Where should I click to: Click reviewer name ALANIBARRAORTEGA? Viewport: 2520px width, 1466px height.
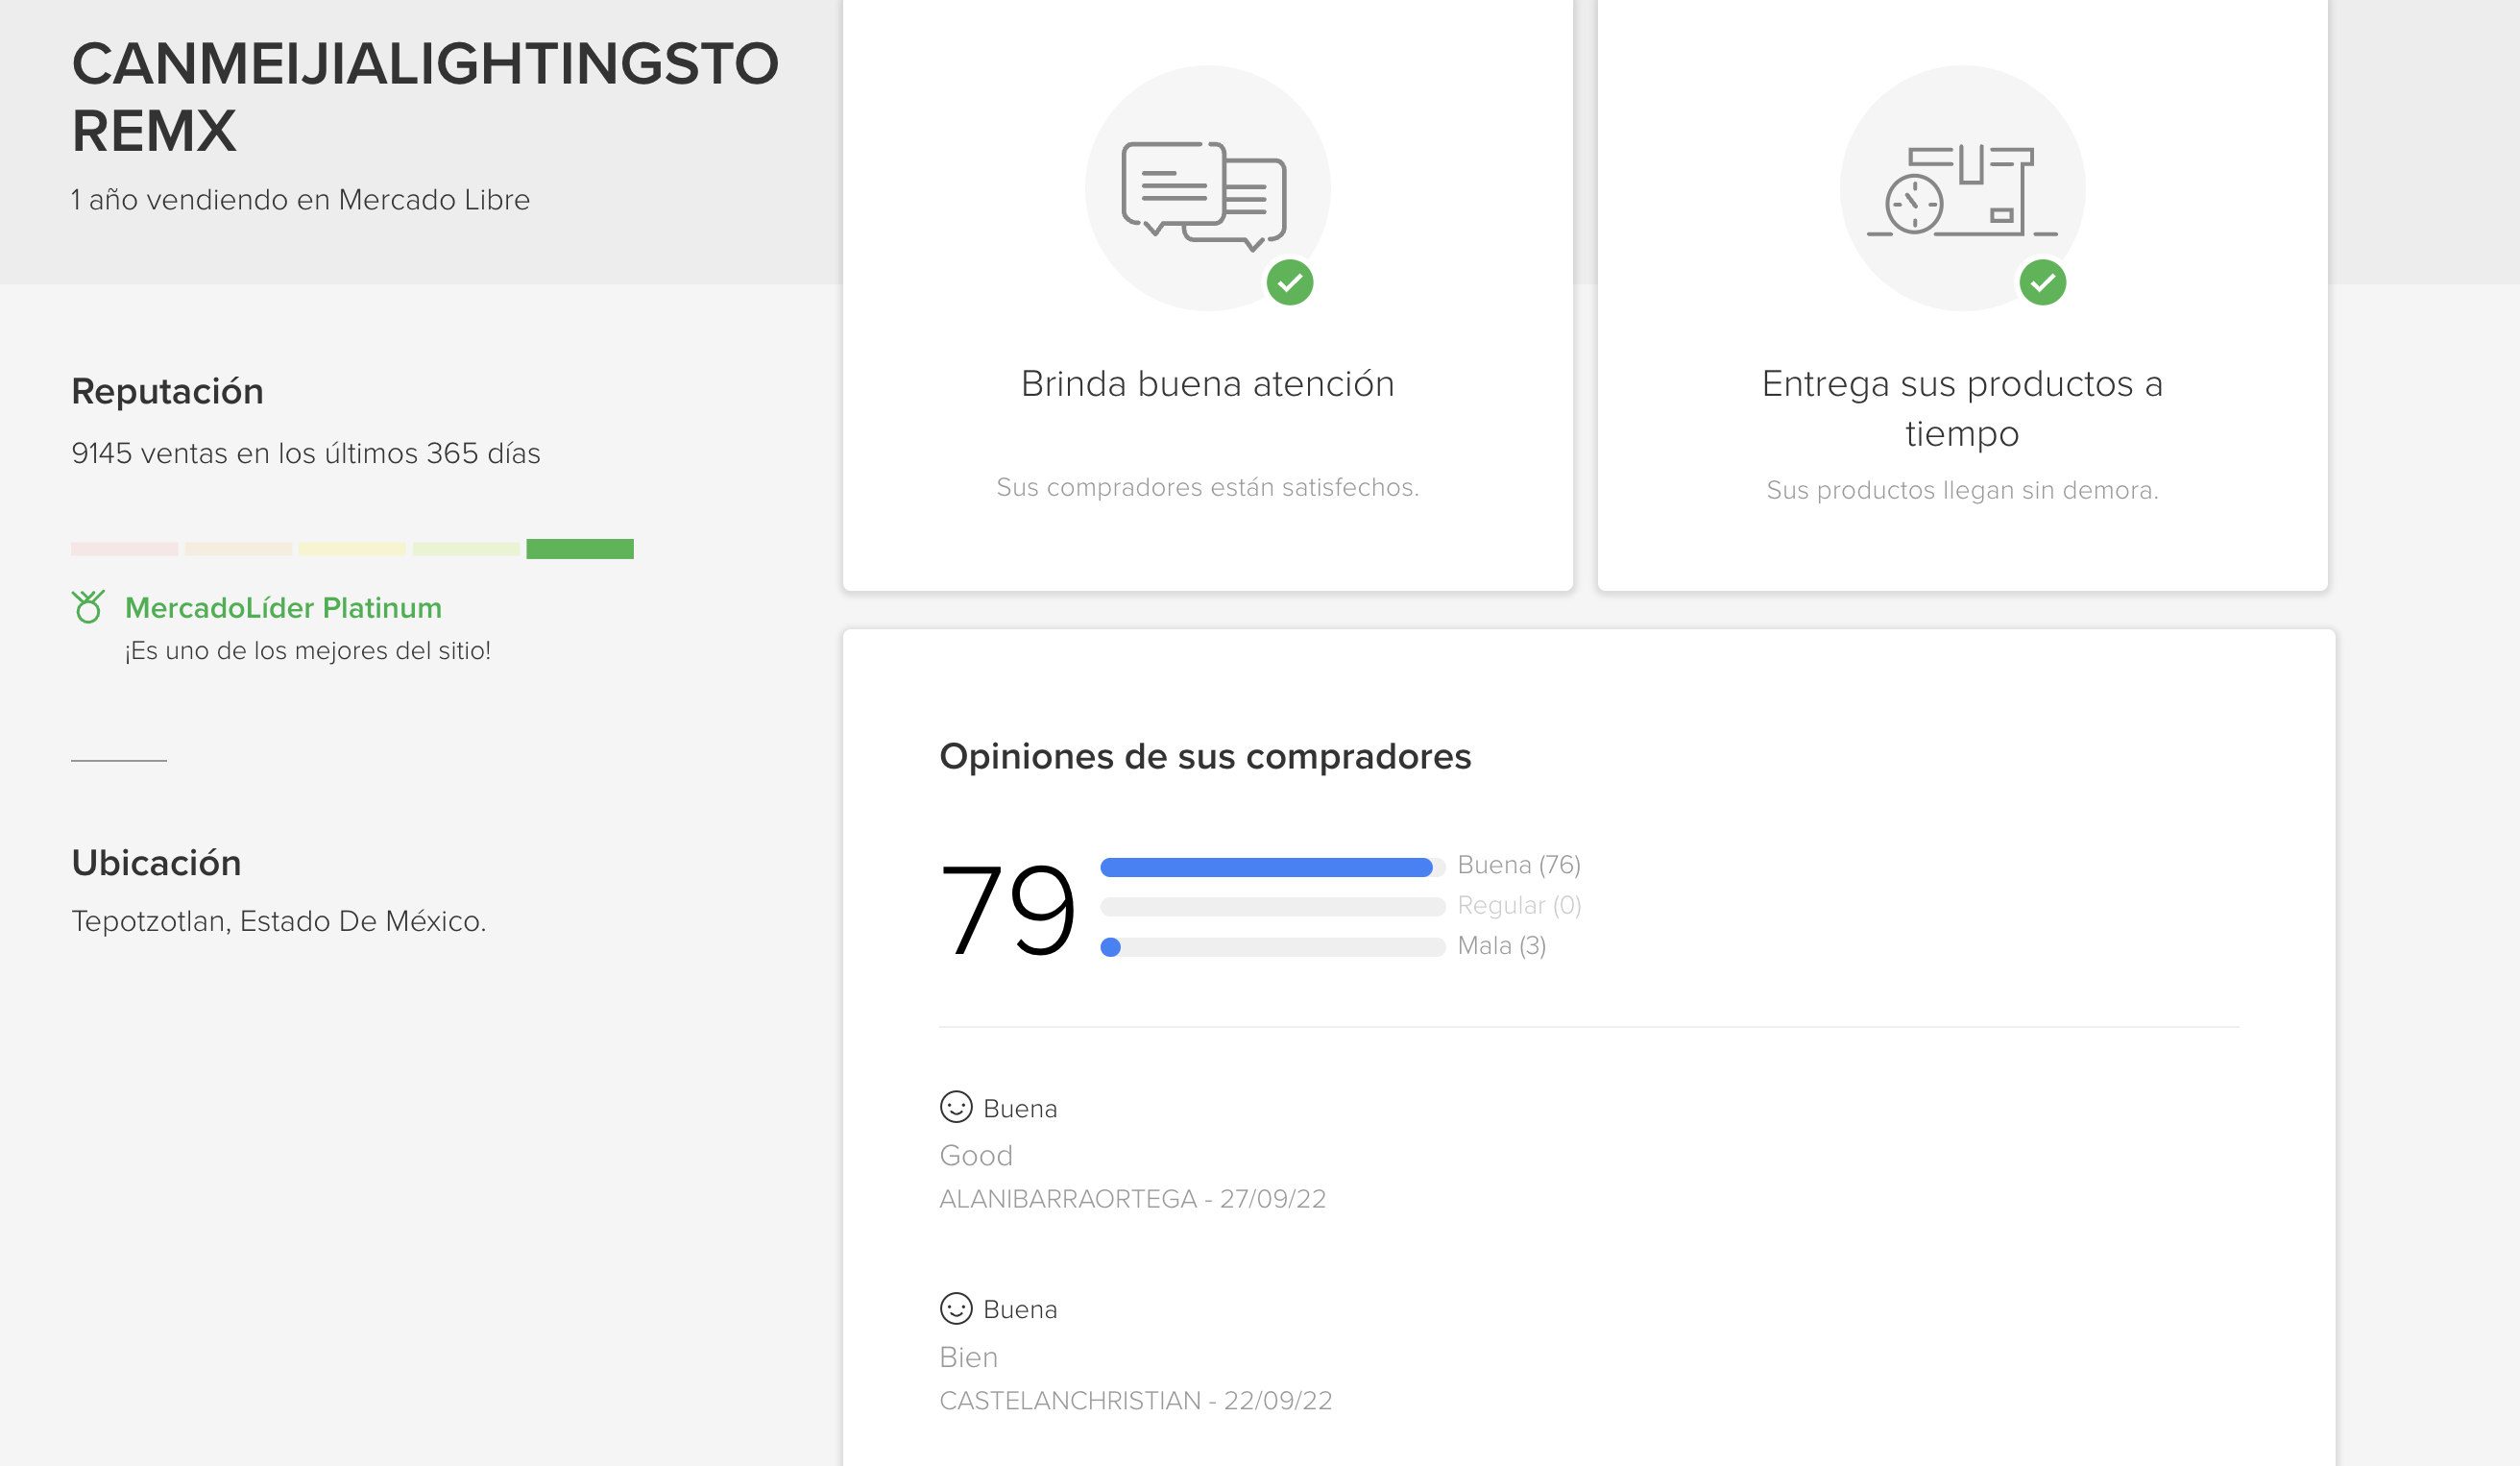[1068, 1199]
